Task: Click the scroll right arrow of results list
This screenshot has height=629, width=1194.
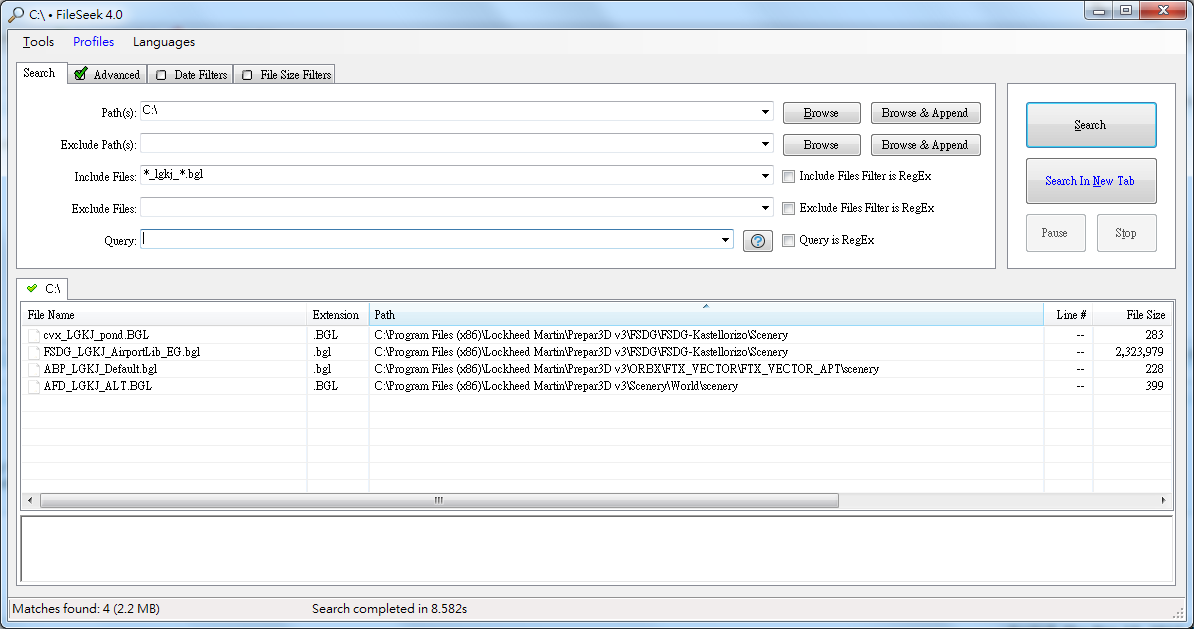Action: (1162, 500)
